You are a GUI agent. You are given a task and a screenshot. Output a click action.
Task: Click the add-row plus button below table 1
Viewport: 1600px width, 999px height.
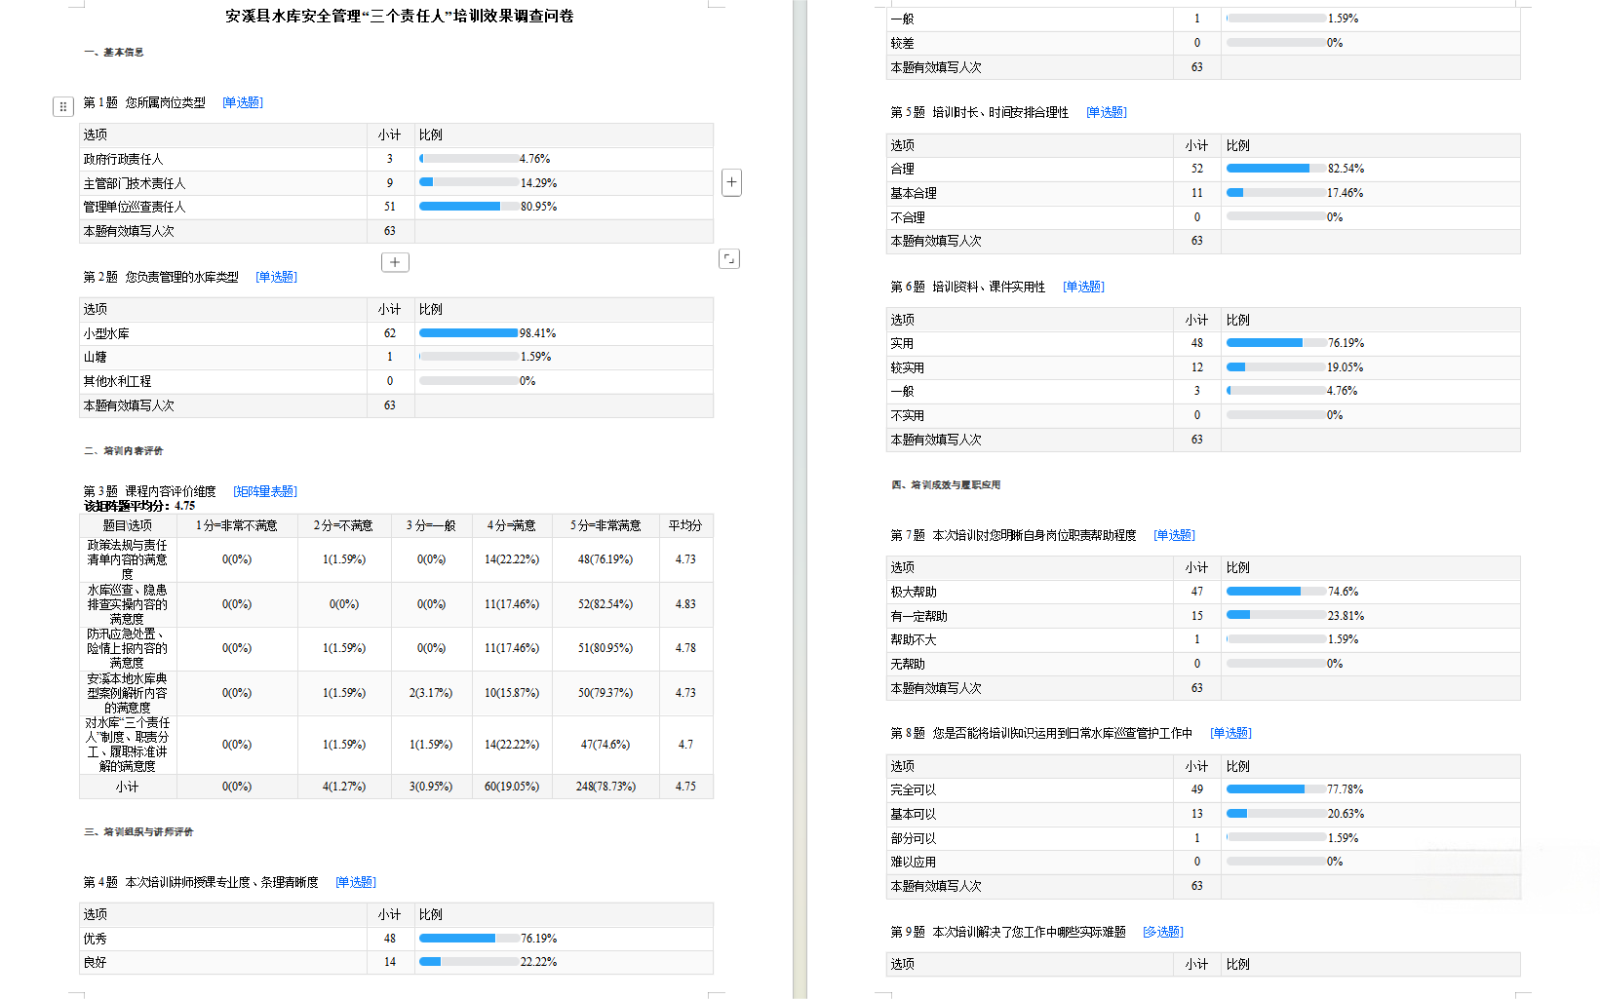[395, 262]
